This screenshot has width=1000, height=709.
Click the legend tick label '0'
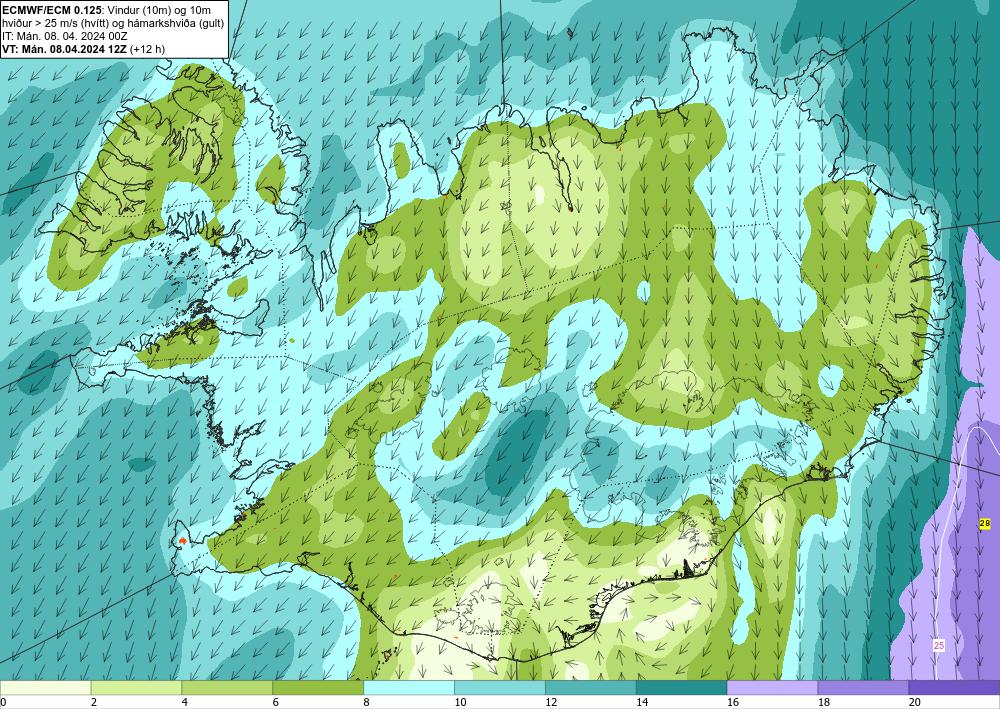[3, 703]
